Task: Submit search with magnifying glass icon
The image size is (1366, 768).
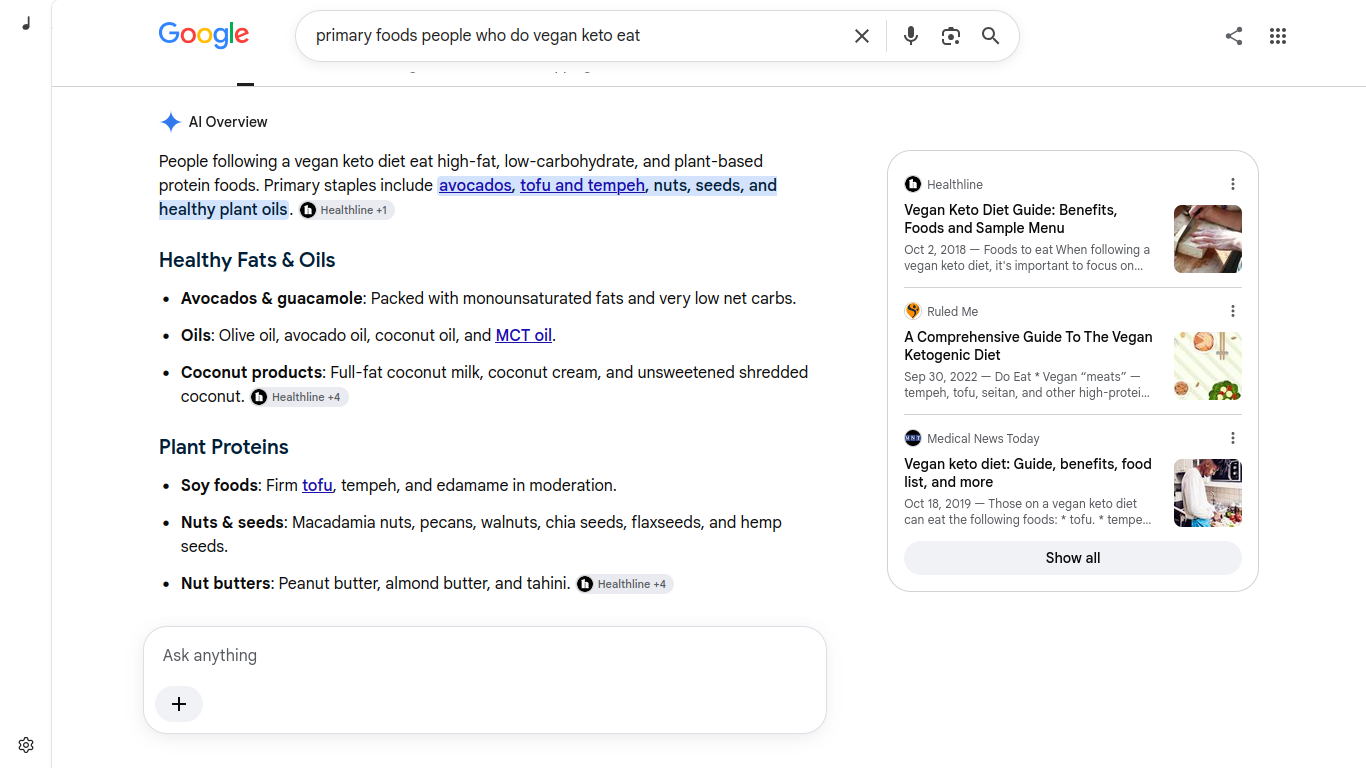Action: [990, 36]
